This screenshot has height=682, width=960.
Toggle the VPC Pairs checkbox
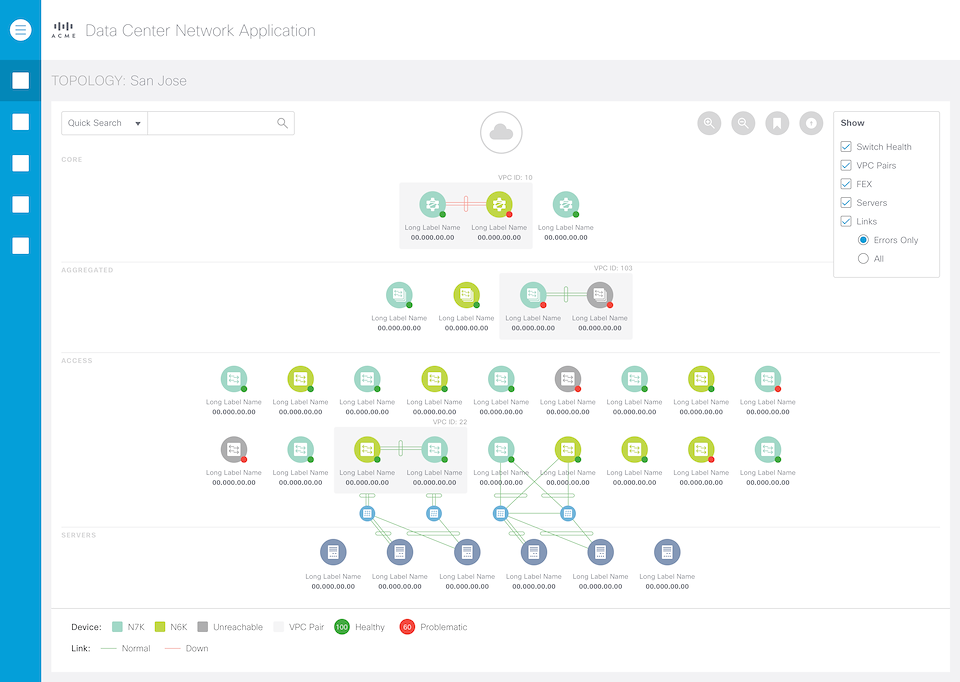[x=846, y=165]
